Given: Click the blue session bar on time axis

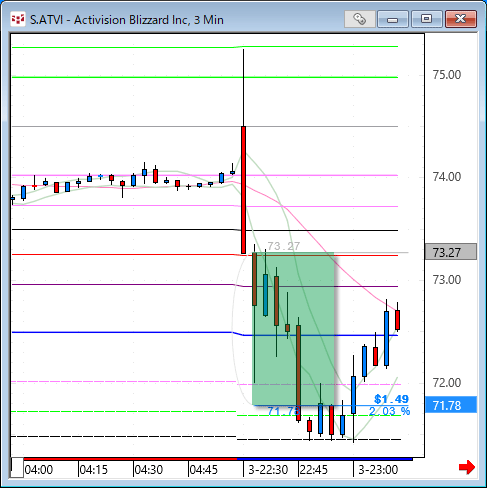Looking at the screenshot, I should tap(325, 459).
